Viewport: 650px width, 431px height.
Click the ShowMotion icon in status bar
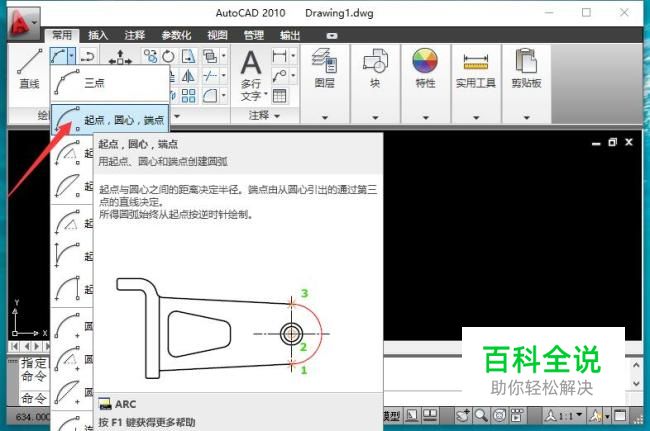(517, 416)
